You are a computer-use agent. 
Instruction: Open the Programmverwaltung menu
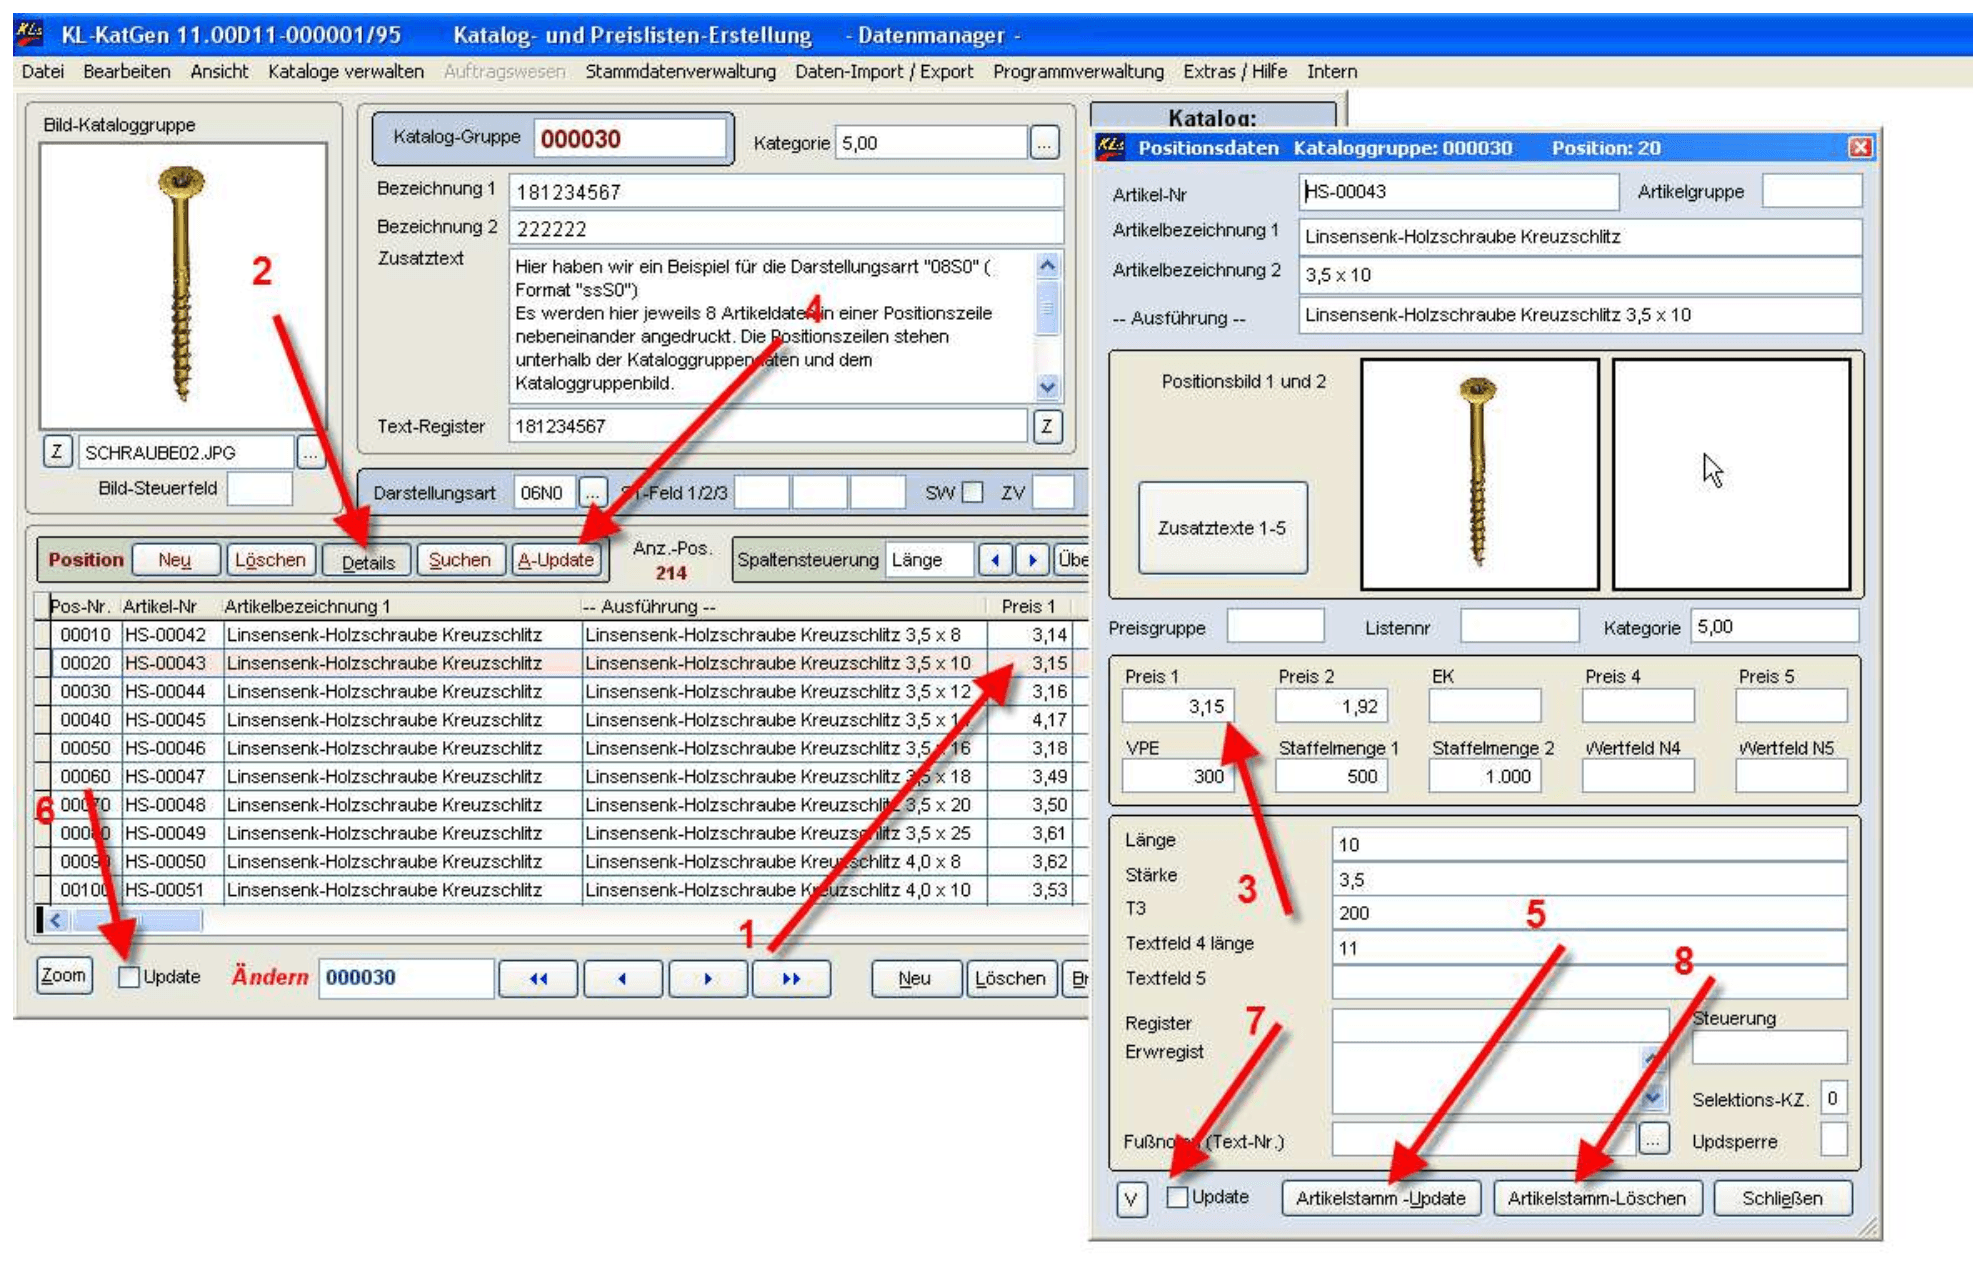pyautogui.click(x=1079, y=72)
